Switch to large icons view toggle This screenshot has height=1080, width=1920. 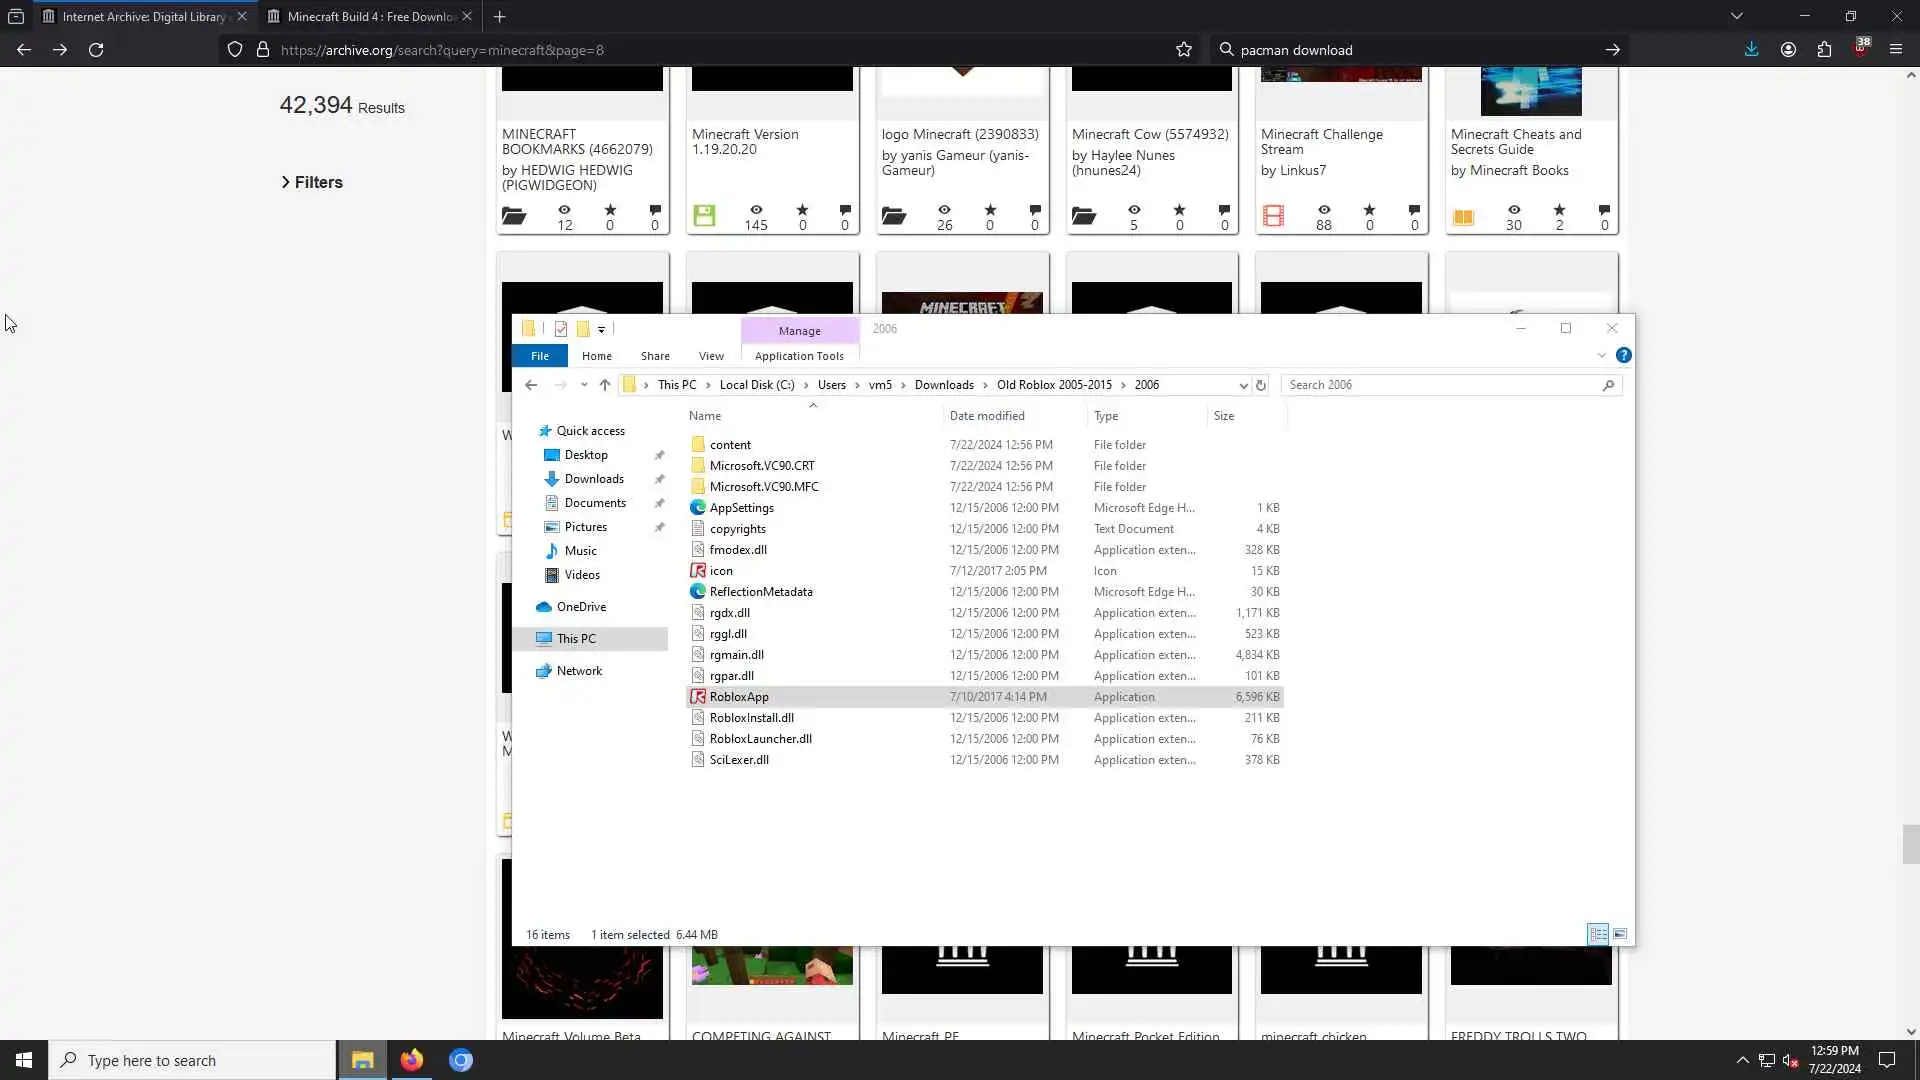[x=1620, y=934]
